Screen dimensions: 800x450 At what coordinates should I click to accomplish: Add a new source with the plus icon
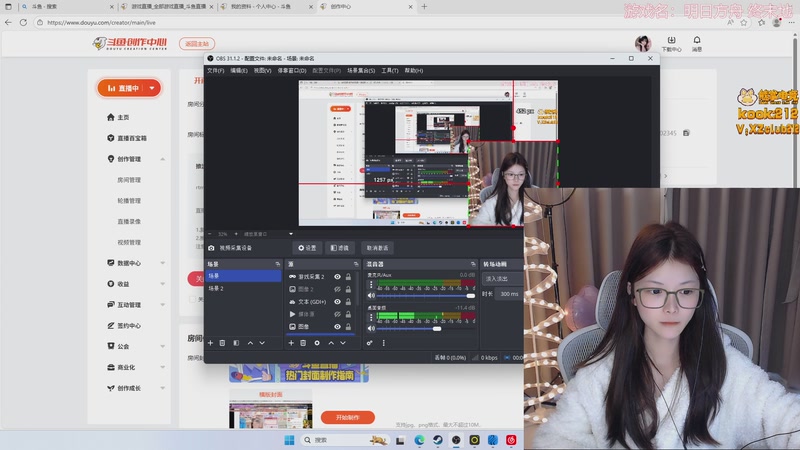[x=291, y=343]
